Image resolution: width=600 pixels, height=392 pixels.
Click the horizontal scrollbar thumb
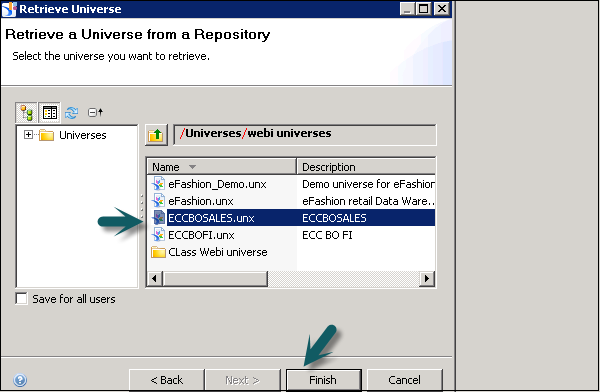tap(215, 278)
